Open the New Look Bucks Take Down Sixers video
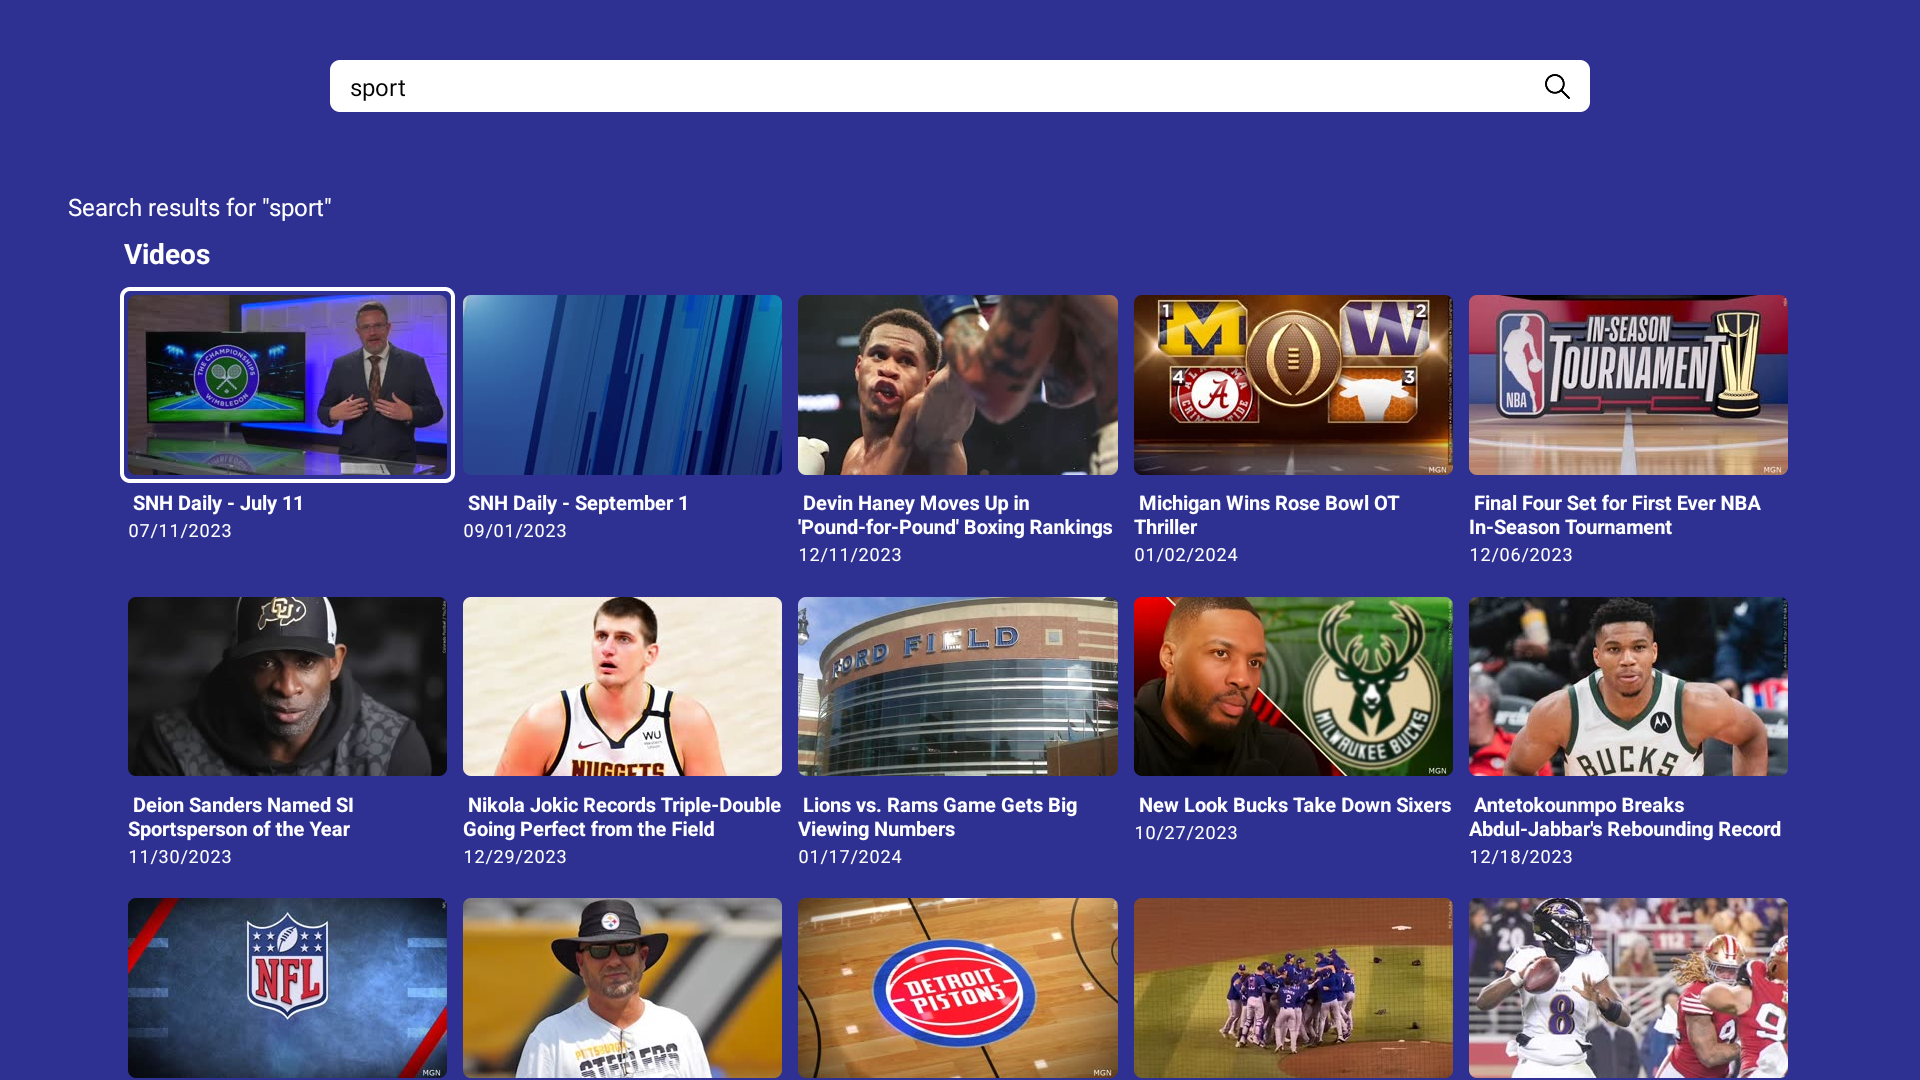The image size is (1920, 1080). click(1292, 686)
